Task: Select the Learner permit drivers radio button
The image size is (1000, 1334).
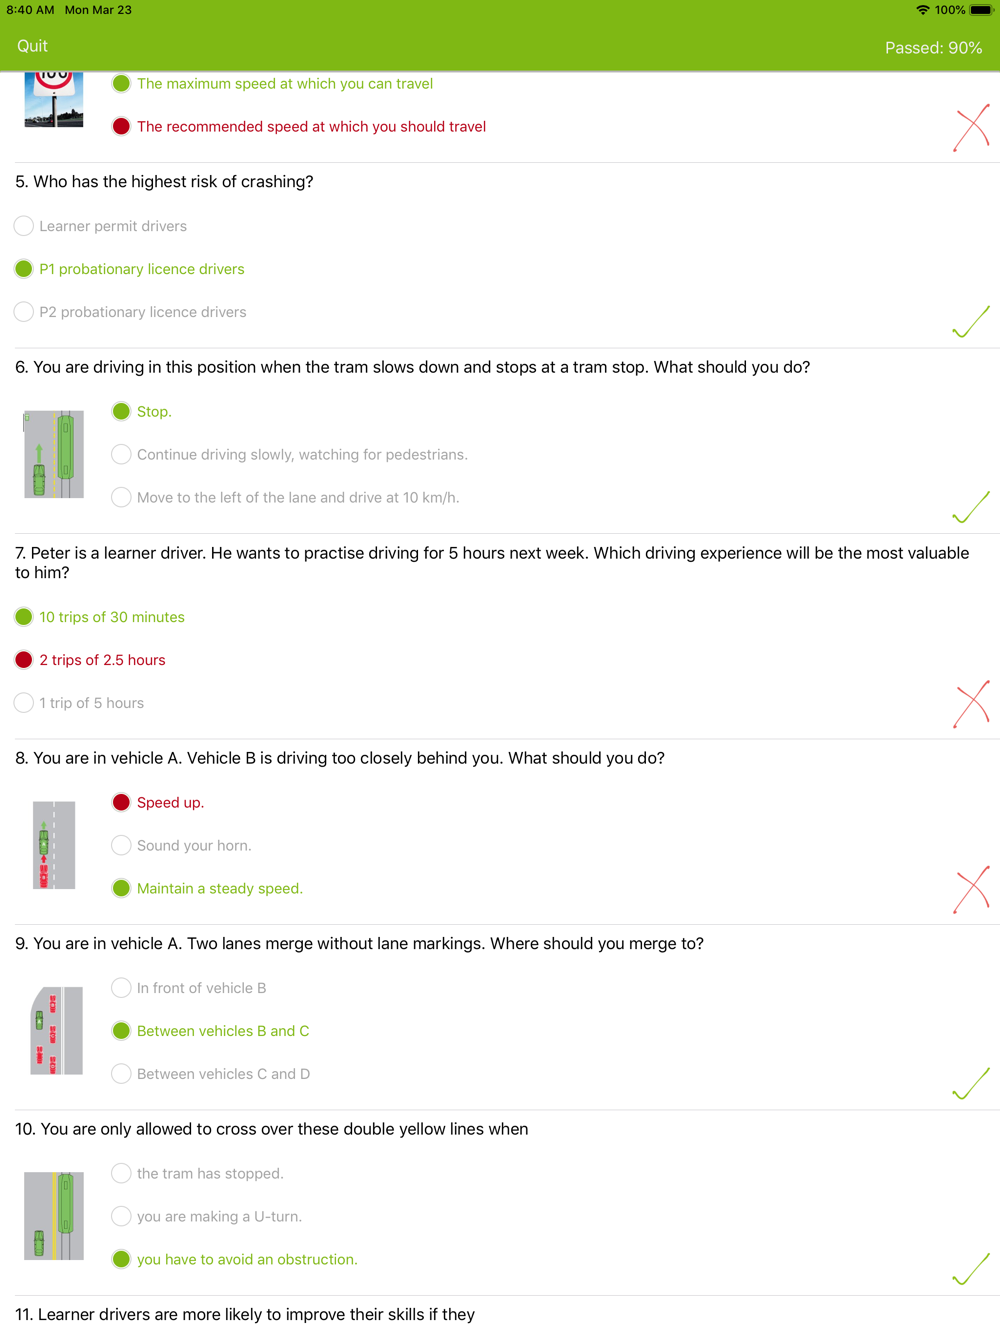Action: [24, 226]
